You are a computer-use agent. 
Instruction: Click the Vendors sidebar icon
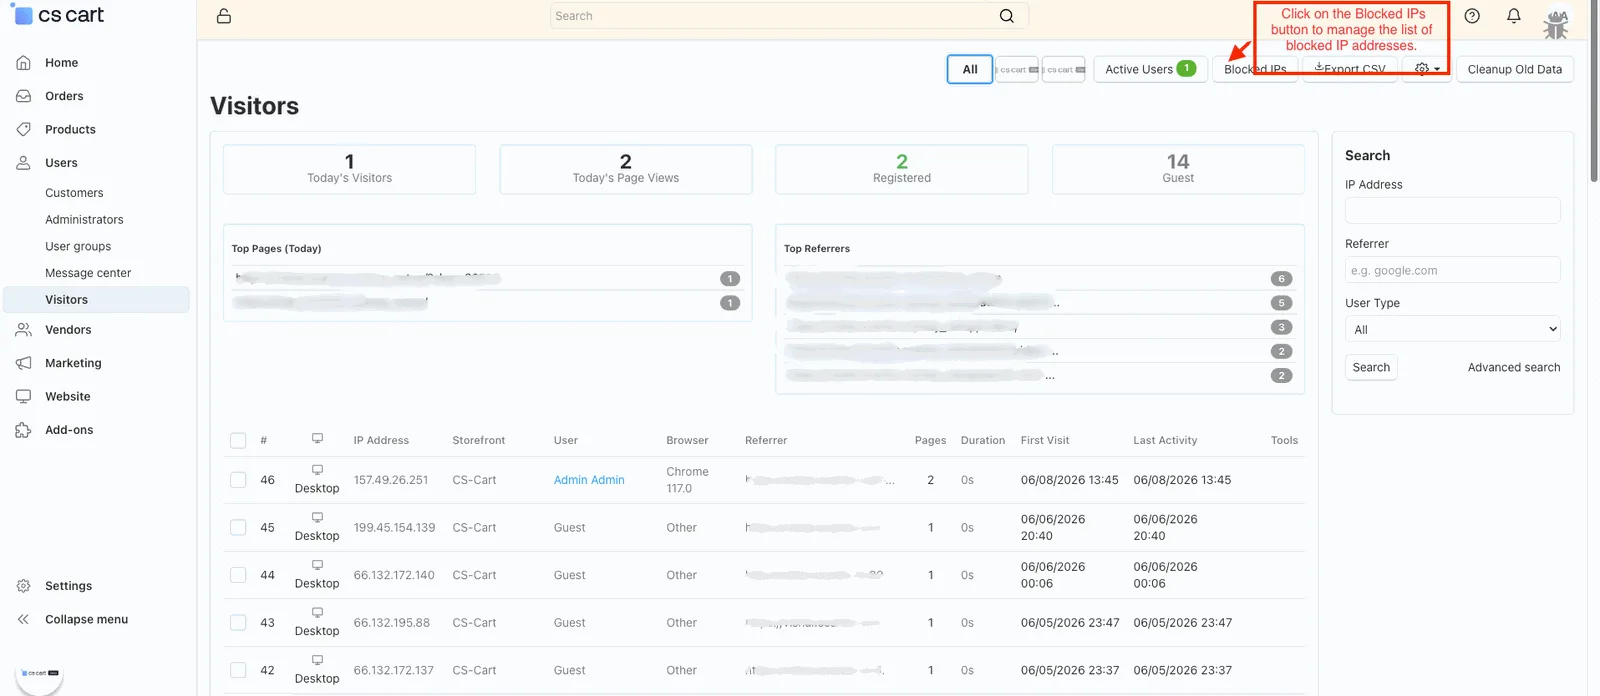click(x=23, y=330)
